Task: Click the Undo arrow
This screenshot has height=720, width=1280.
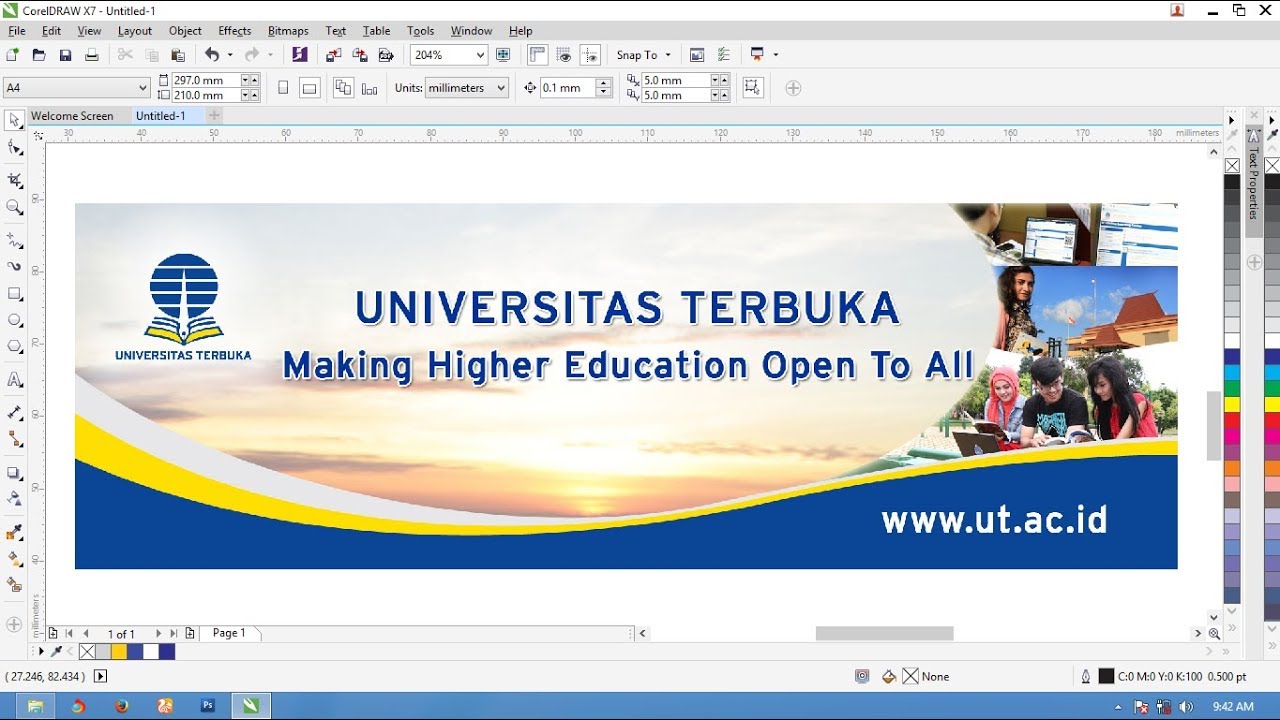Action: [x=212, y=55]
